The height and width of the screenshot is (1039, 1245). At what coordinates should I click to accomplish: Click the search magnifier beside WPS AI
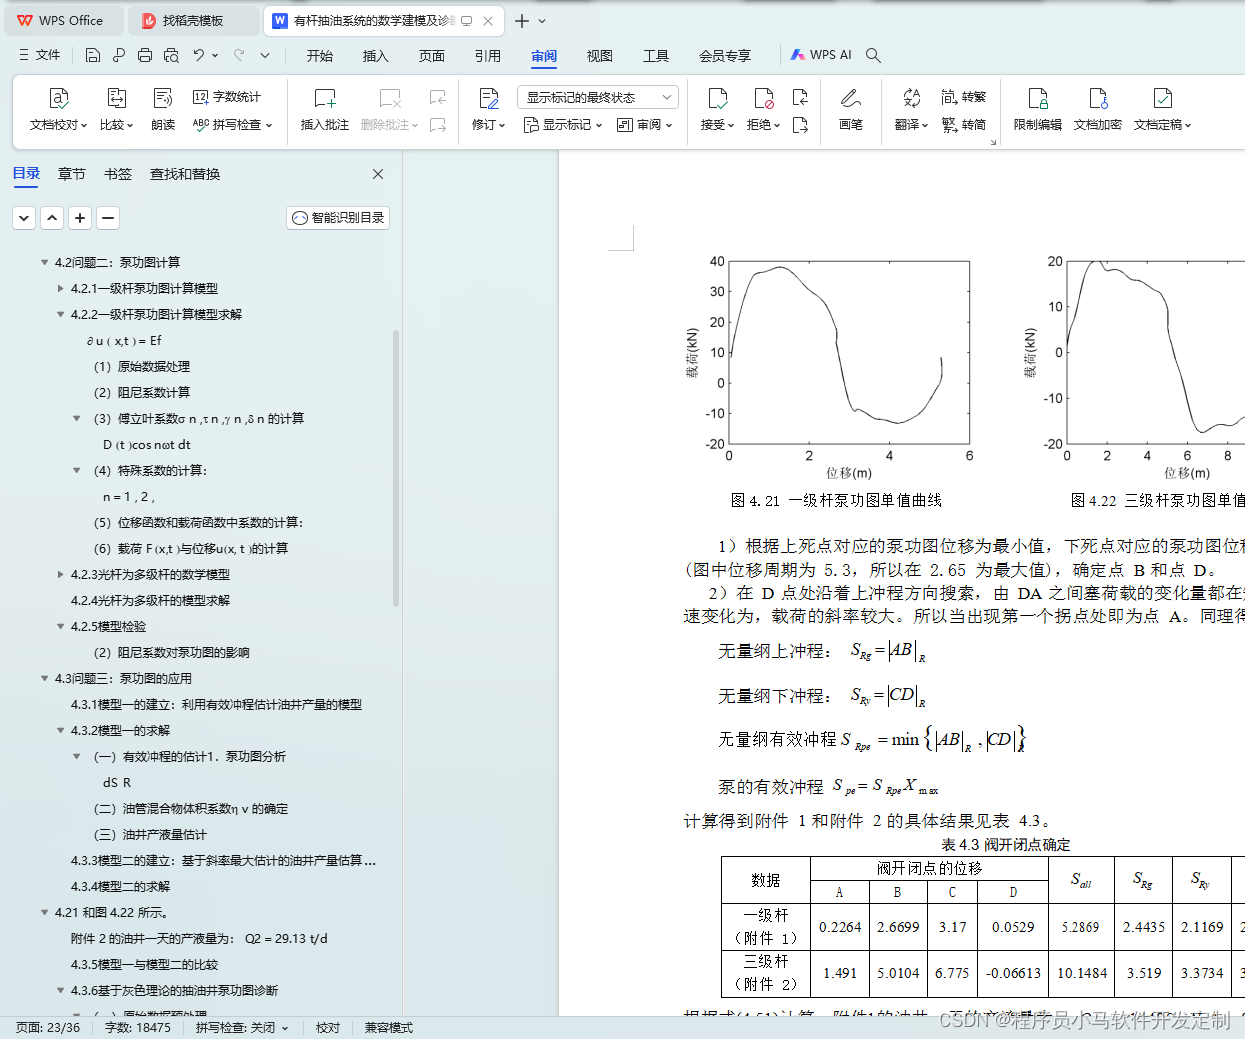pos(873,55)
